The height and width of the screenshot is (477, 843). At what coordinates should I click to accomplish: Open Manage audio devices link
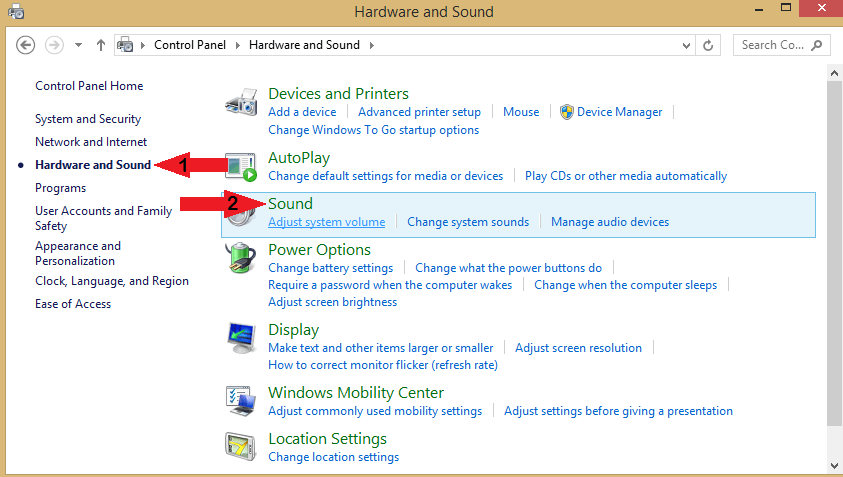609,222
